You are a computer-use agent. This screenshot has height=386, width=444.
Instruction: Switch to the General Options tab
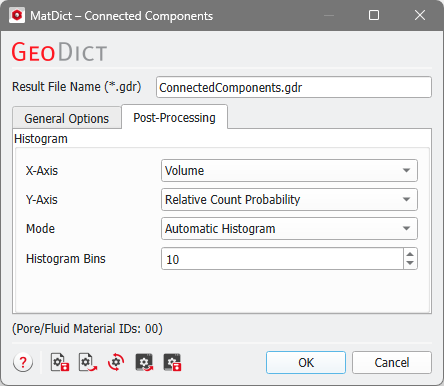(67, 118)
